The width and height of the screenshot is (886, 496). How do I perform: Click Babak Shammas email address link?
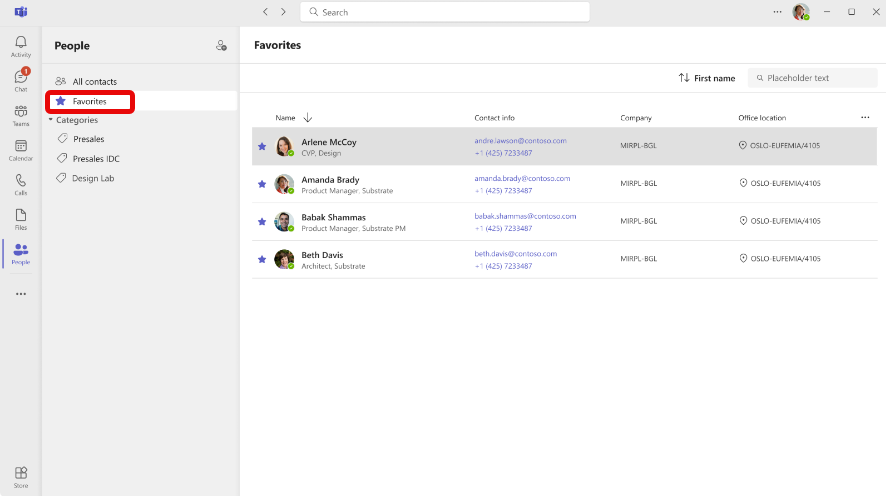pyautogui.click(x=525, y=216)
